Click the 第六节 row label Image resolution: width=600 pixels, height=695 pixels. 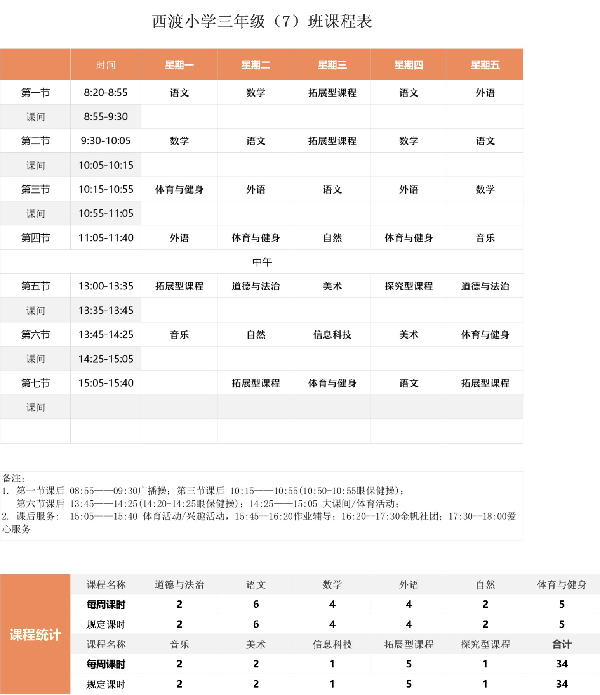[35, 334]
